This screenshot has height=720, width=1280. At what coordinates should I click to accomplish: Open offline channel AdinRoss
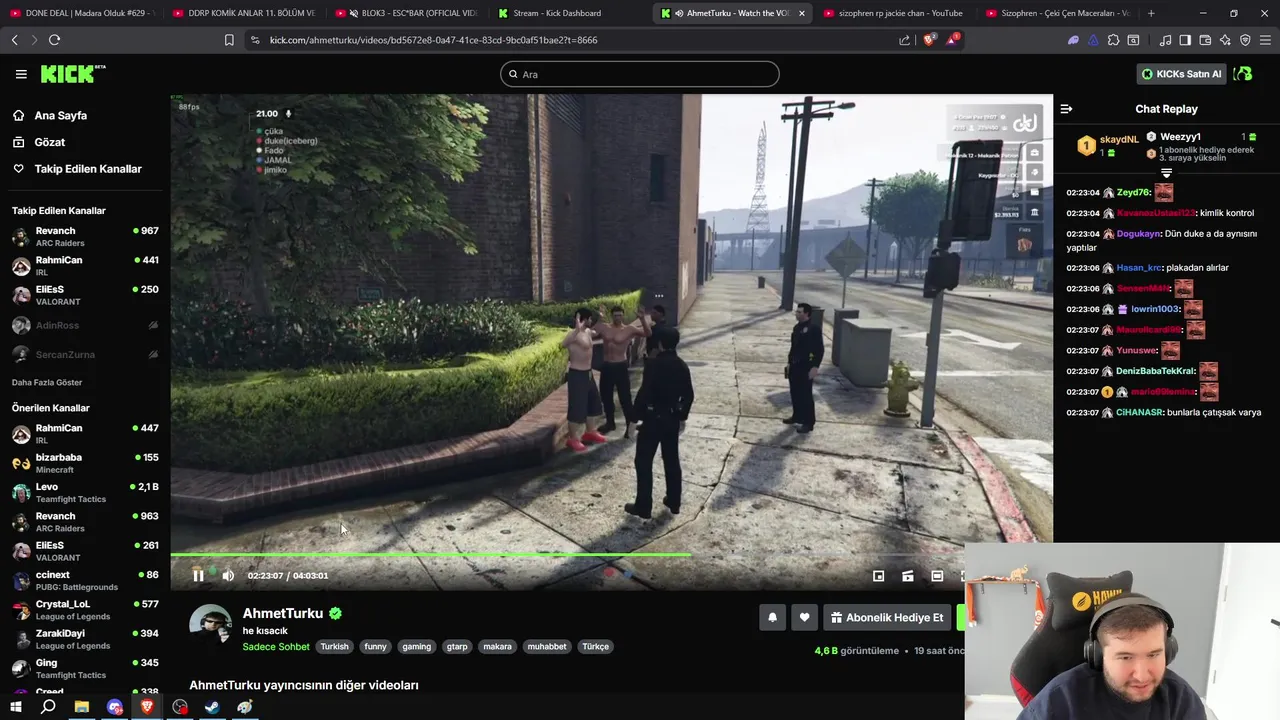click(85, 325)
